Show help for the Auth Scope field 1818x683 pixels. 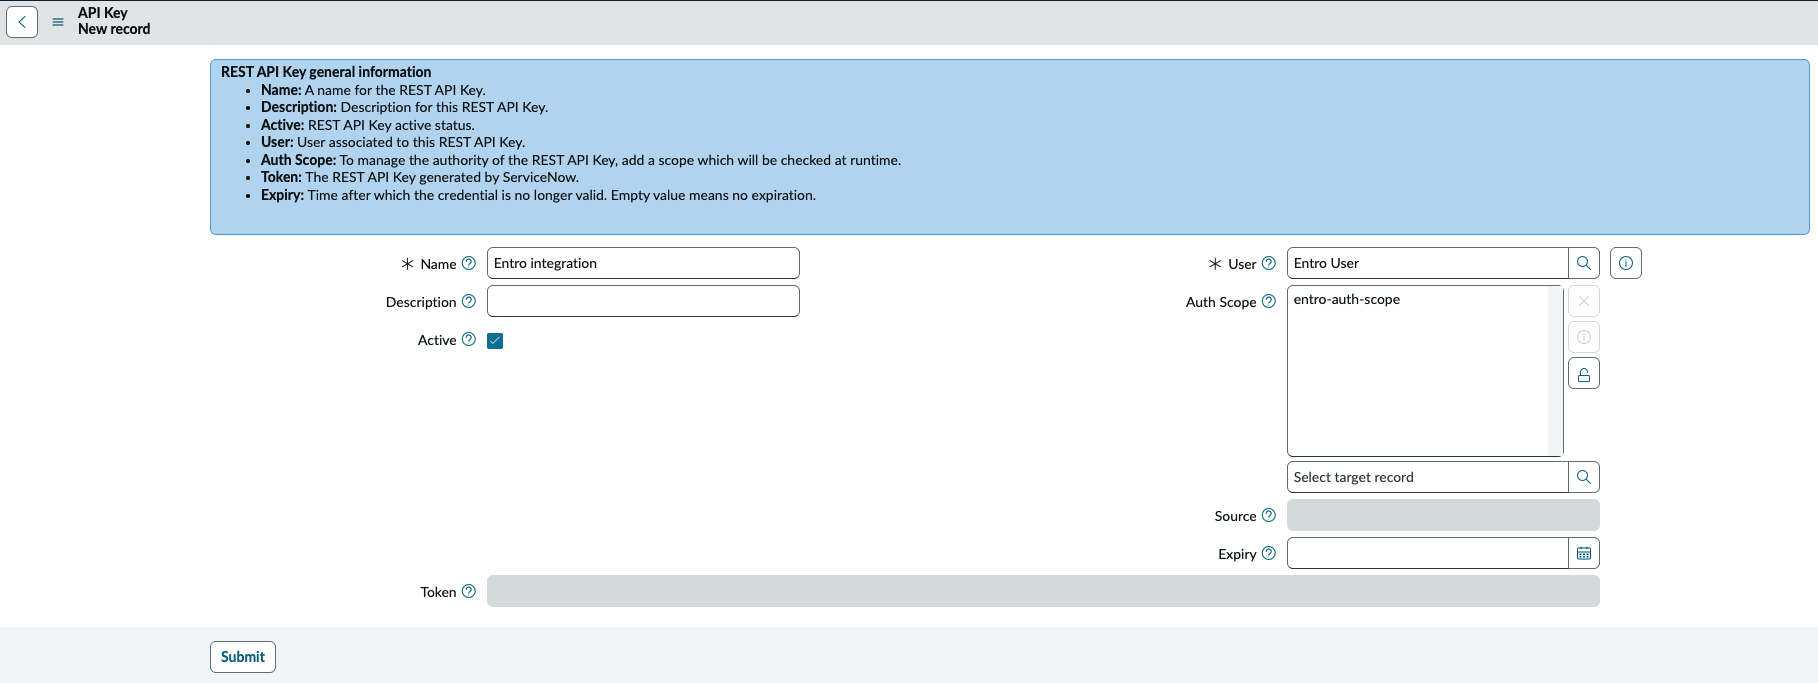click(x=1268, y=301)
